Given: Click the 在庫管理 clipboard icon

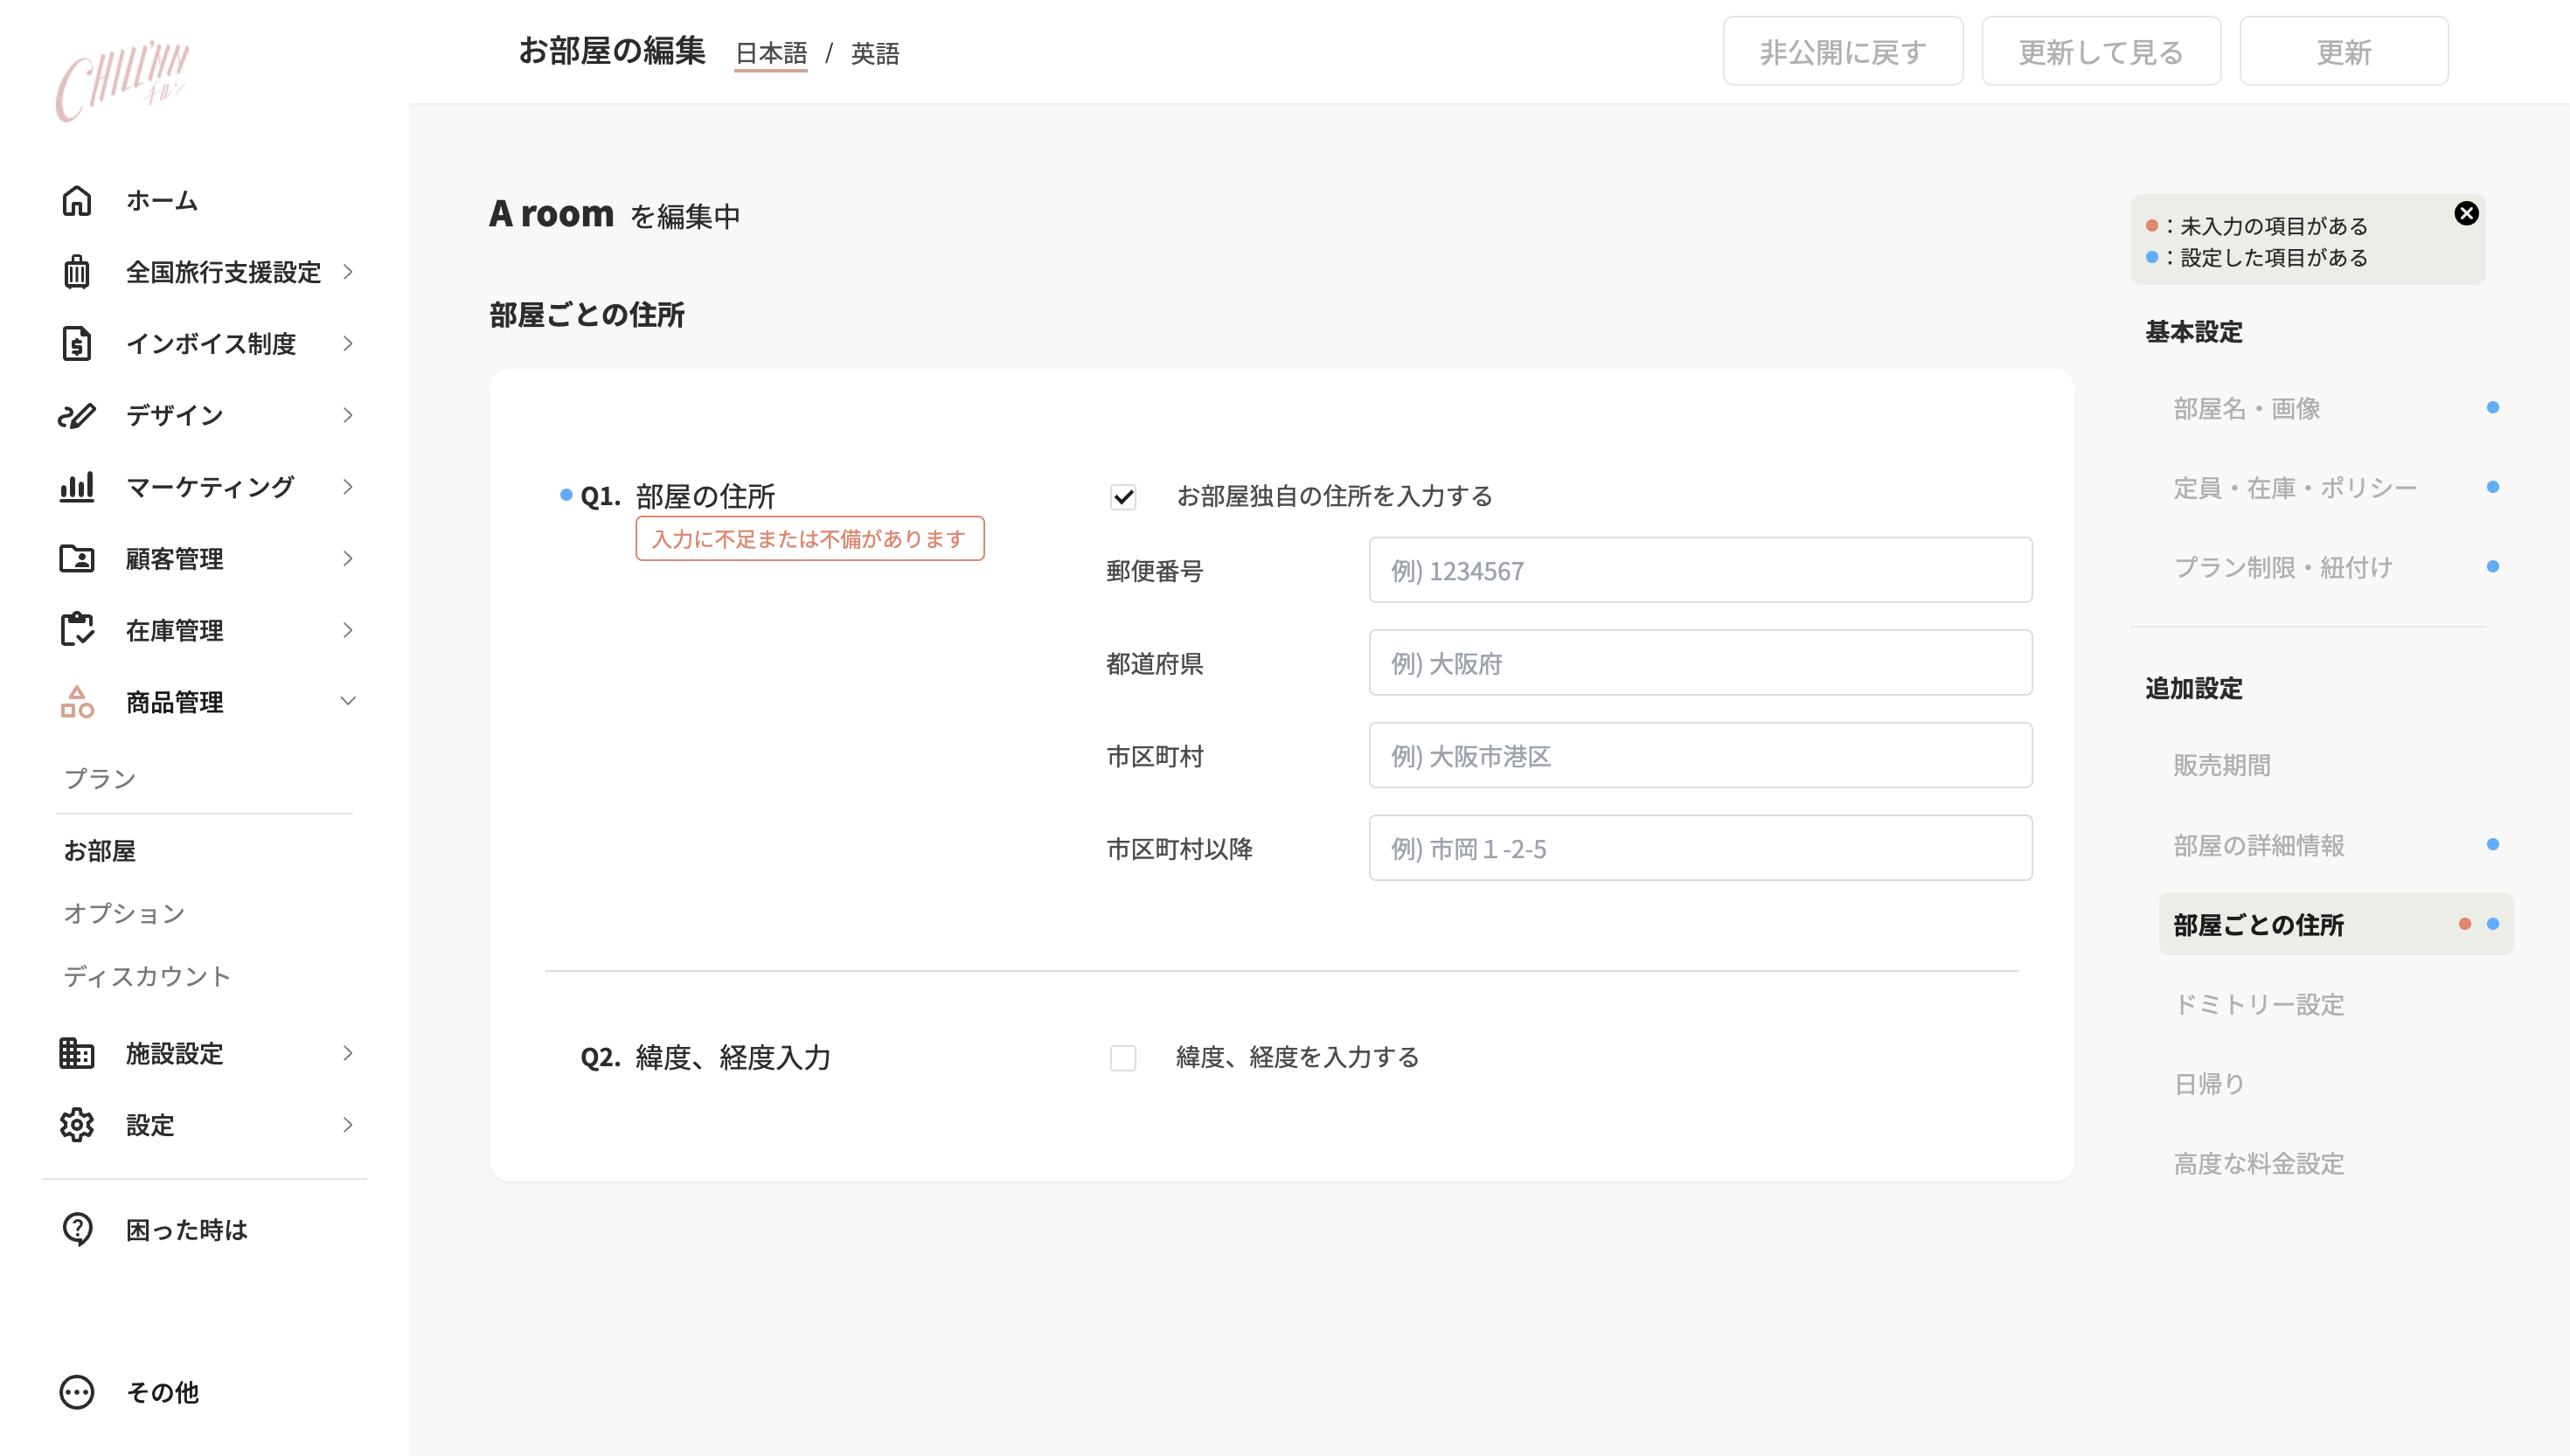Looking at the screenshot, I should 78,630.
